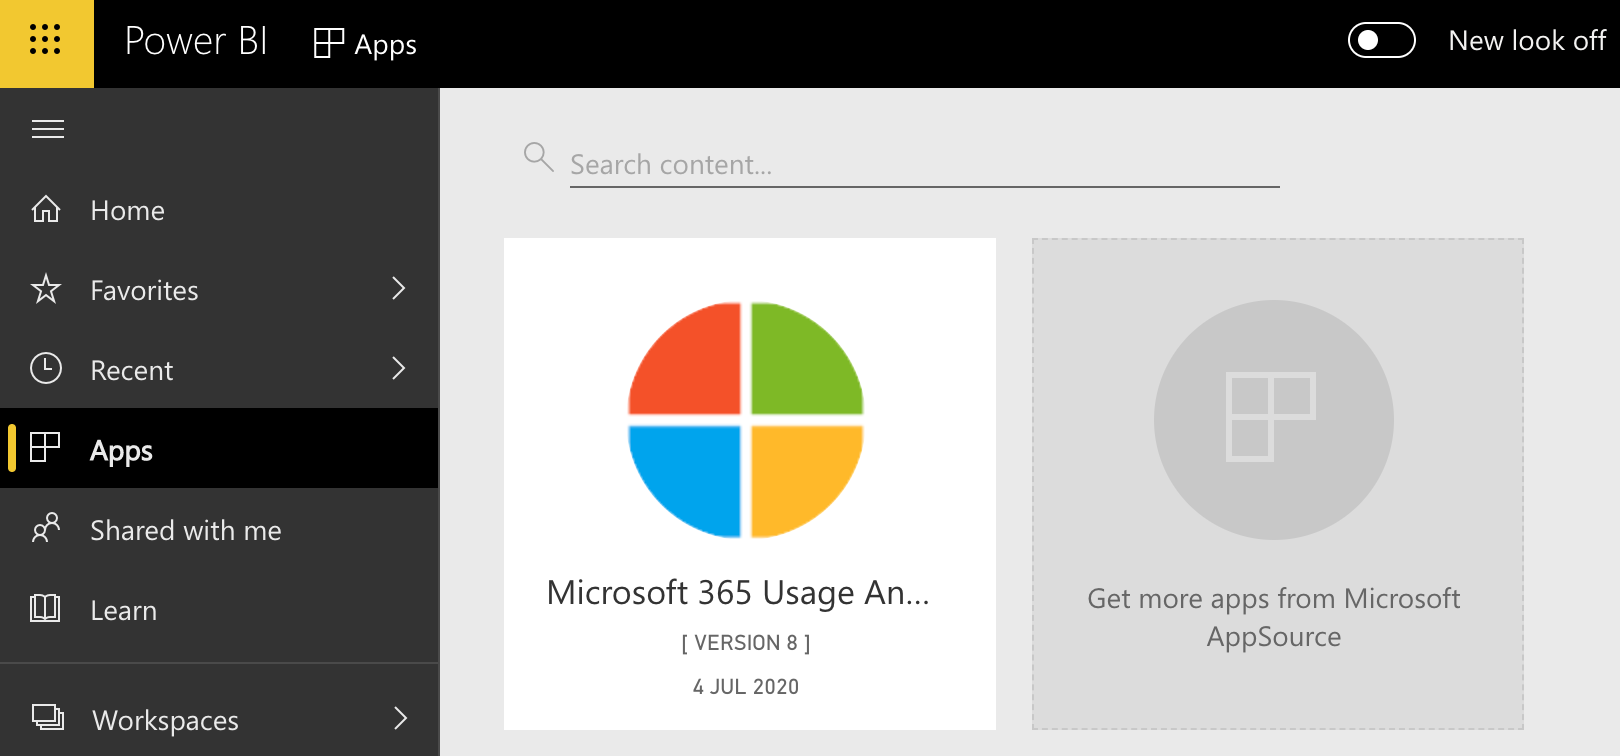Click the Microsoft 365 four-color logo
The image size is (1620, 756).
coord(746,420)
